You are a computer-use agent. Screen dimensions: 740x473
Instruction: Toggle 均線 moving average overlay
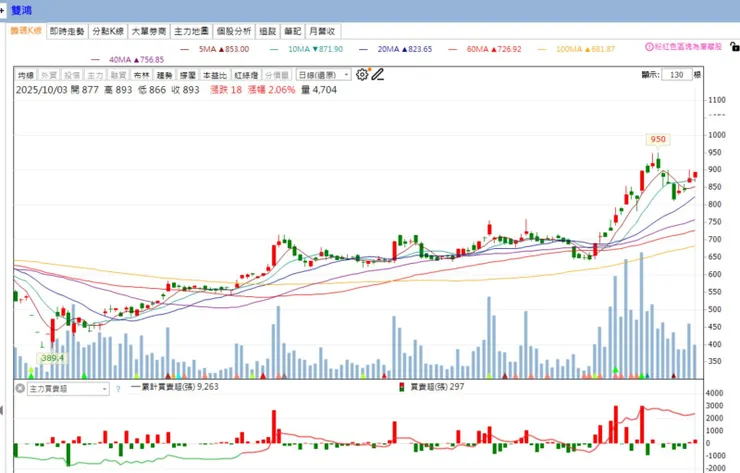pos(25,75)
